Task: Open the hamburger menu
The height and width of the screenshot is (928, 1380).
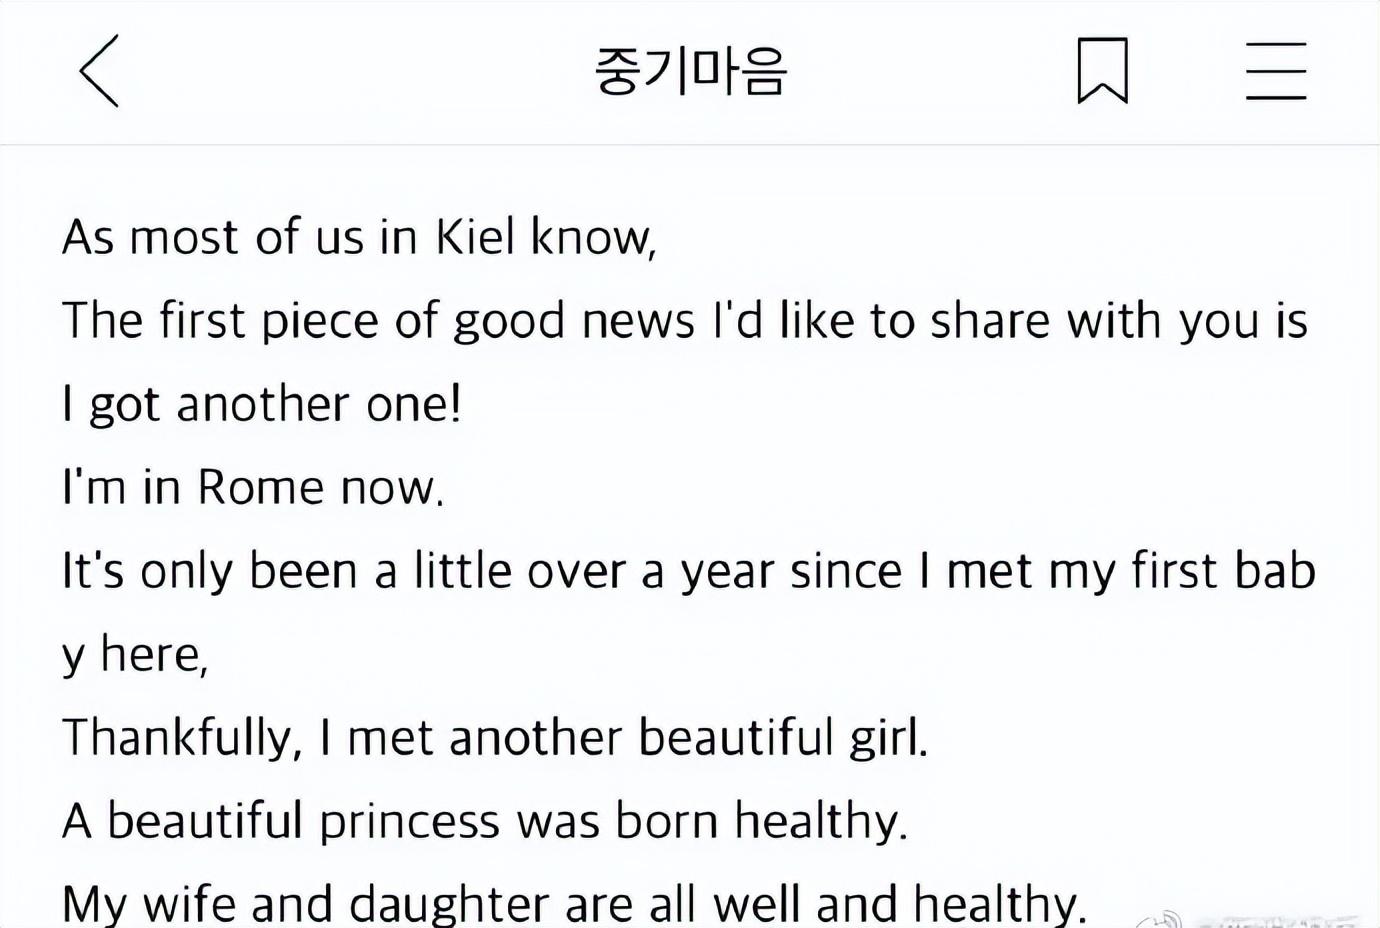Action: (1276, 71)
